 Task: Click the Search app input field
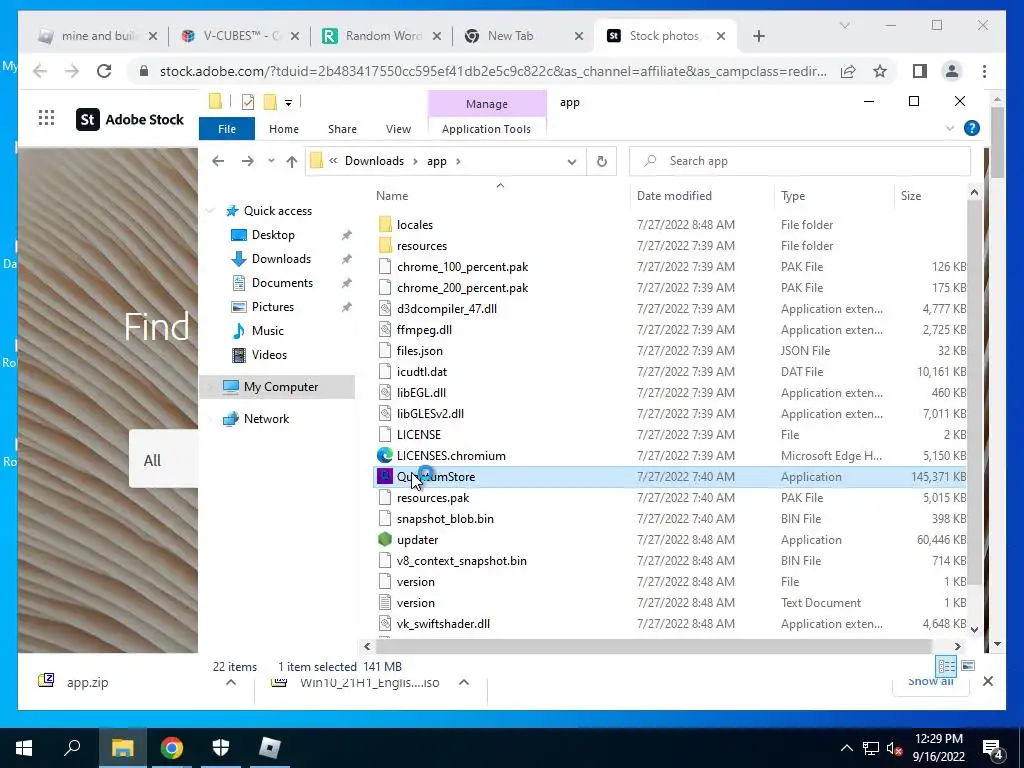tap(800, 161)
